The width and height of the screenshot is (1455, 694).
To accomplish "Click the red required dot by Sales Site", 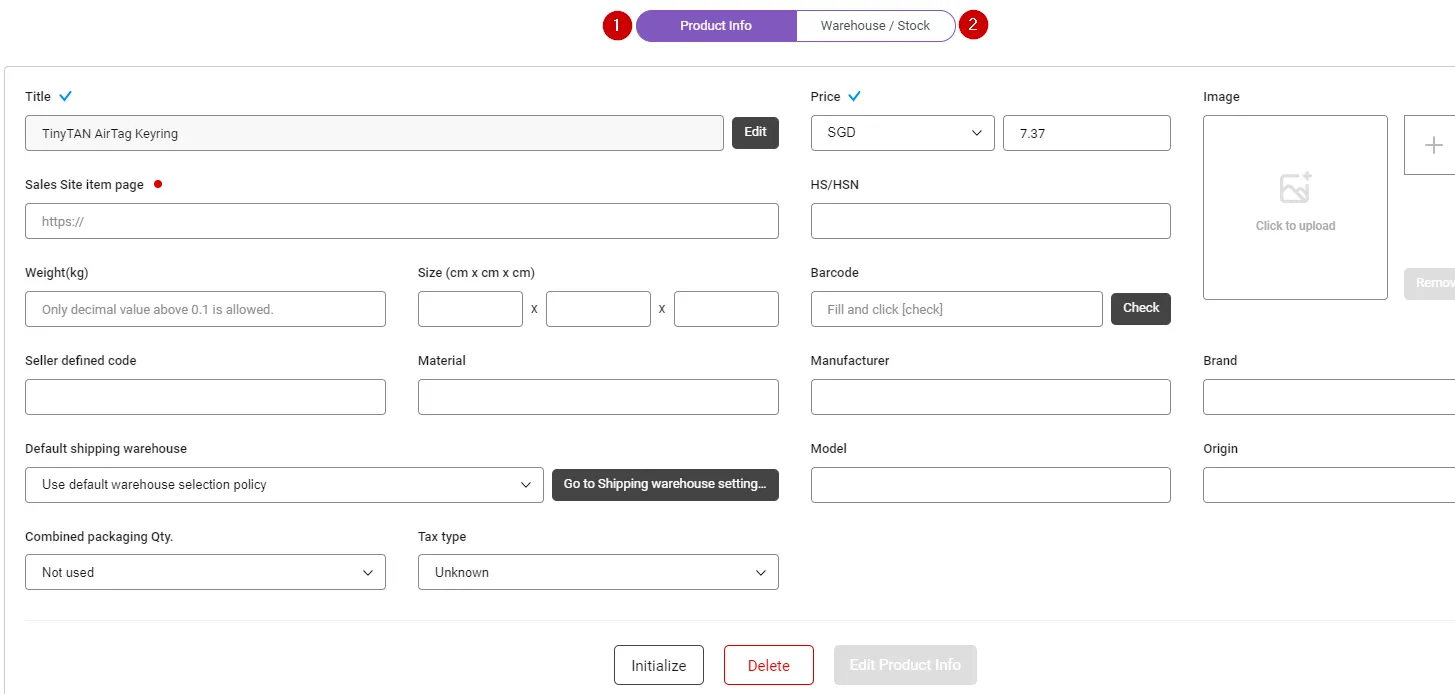I will click(x=158, y=184).
